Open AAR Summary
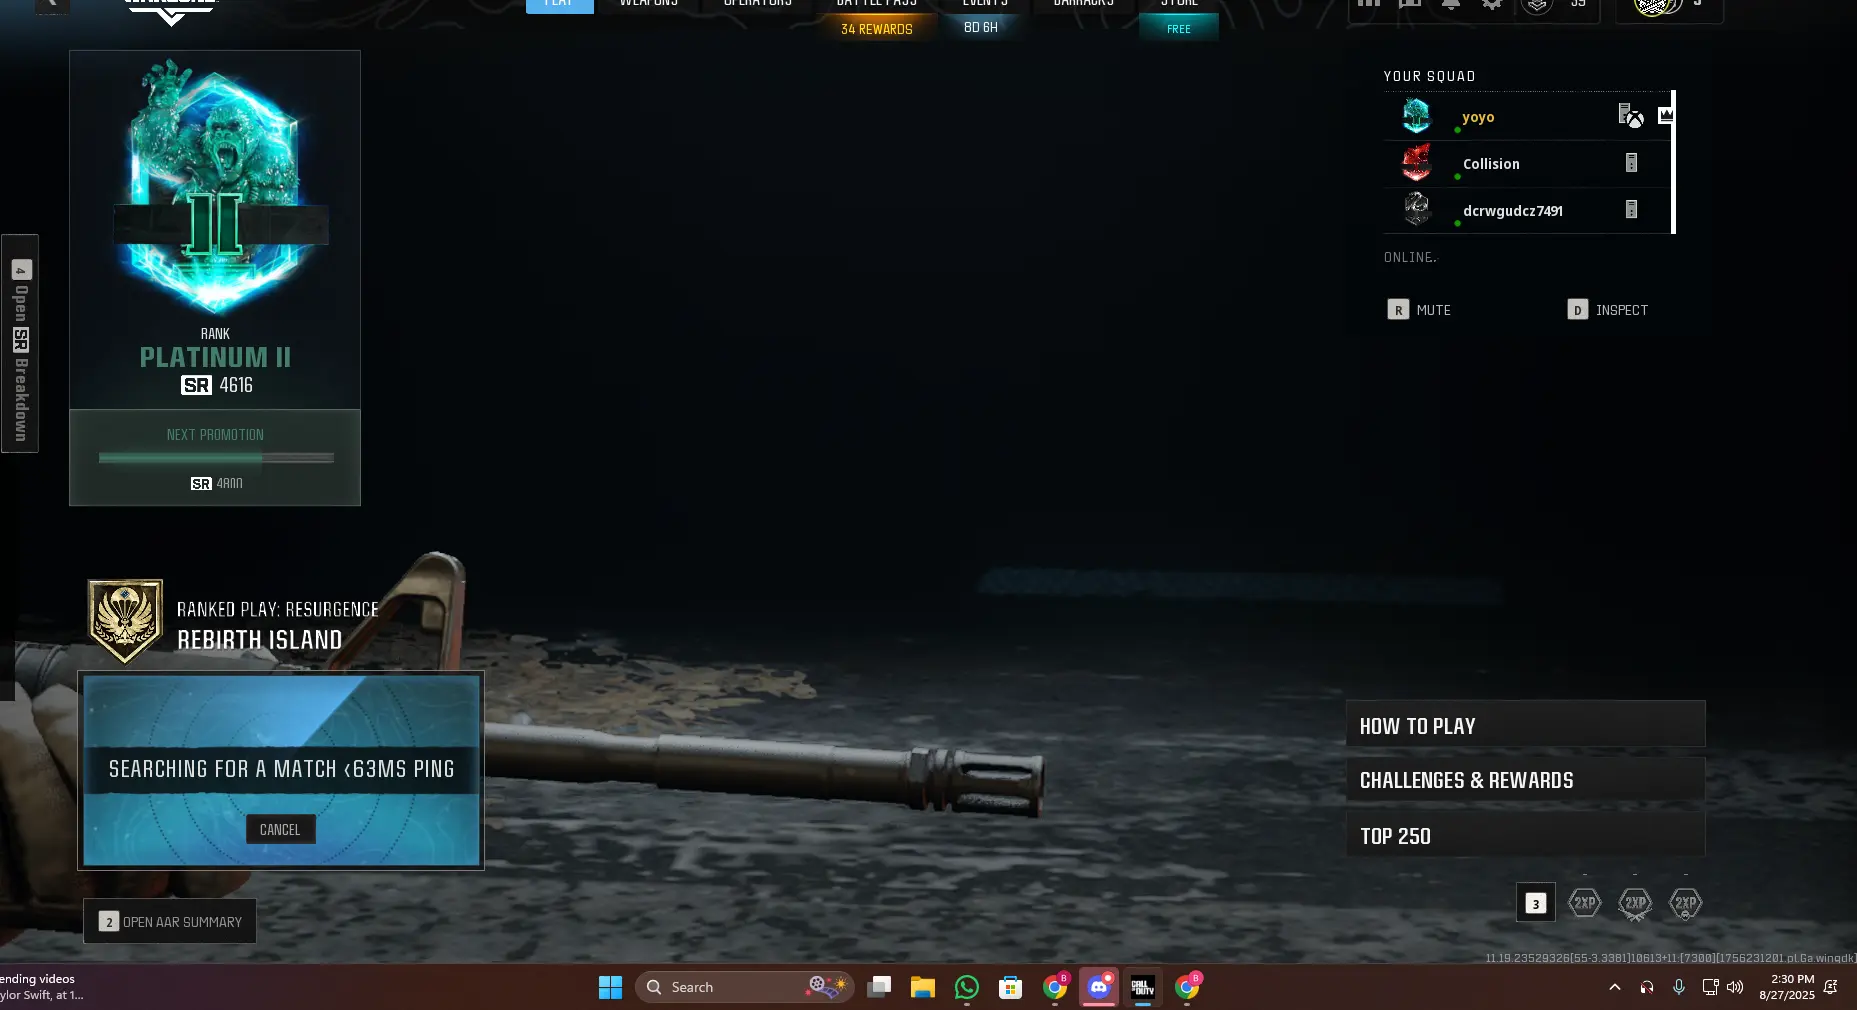This screenshot has width=1857, height=1010. 170,921
